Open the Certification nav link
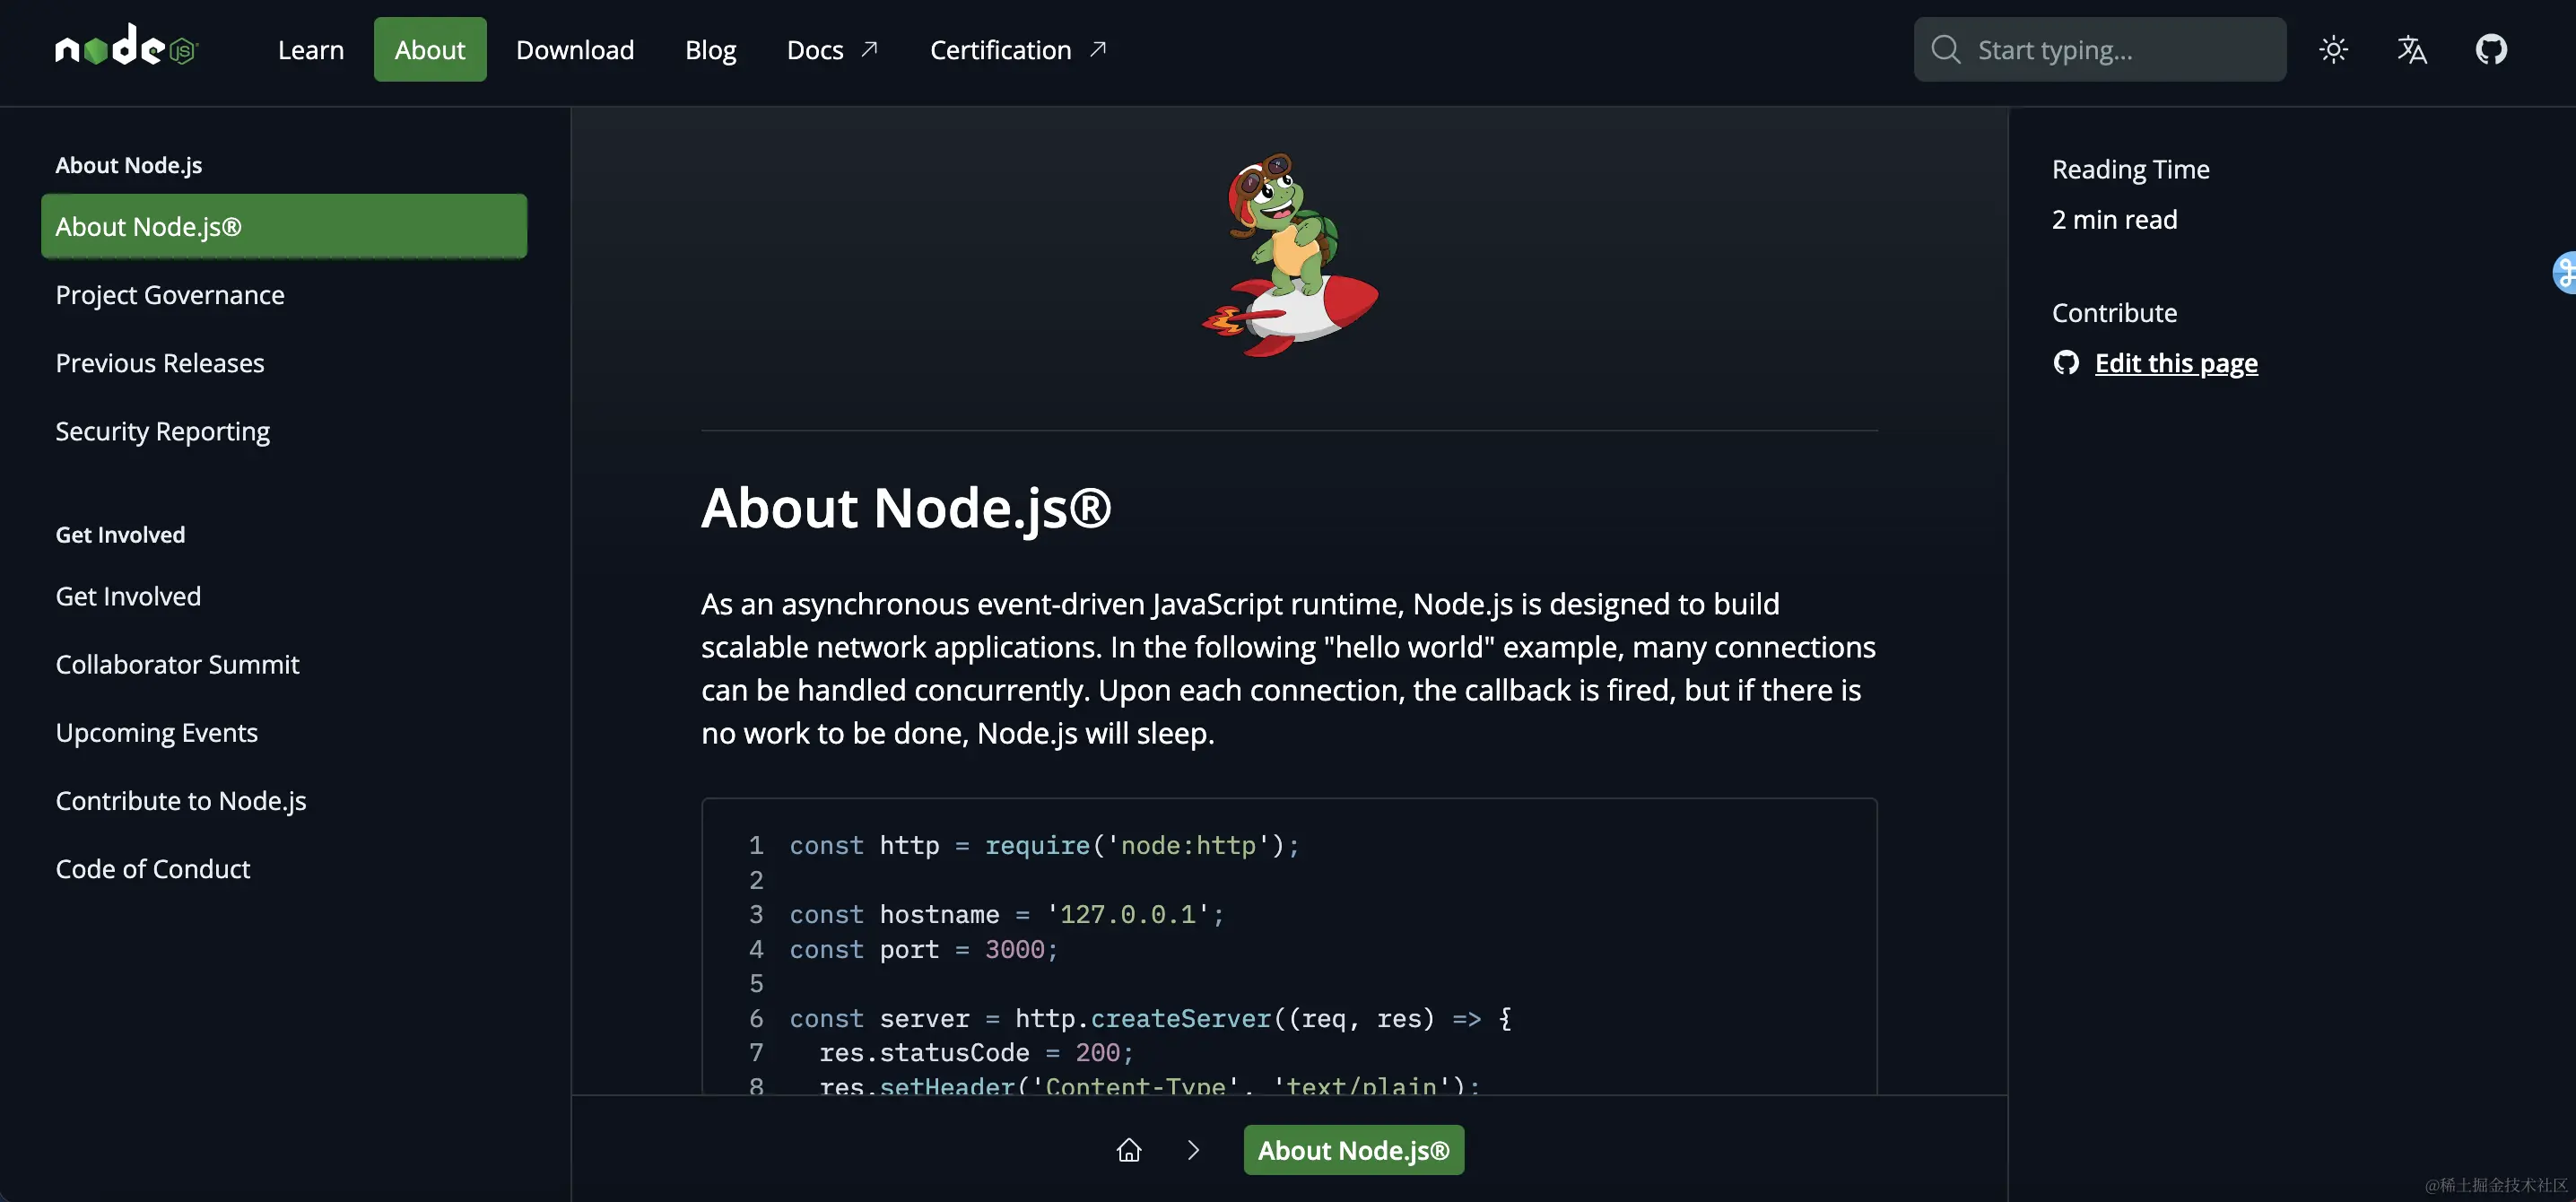Viewport: 2576px width, 1202px height. coord(1018,49)
